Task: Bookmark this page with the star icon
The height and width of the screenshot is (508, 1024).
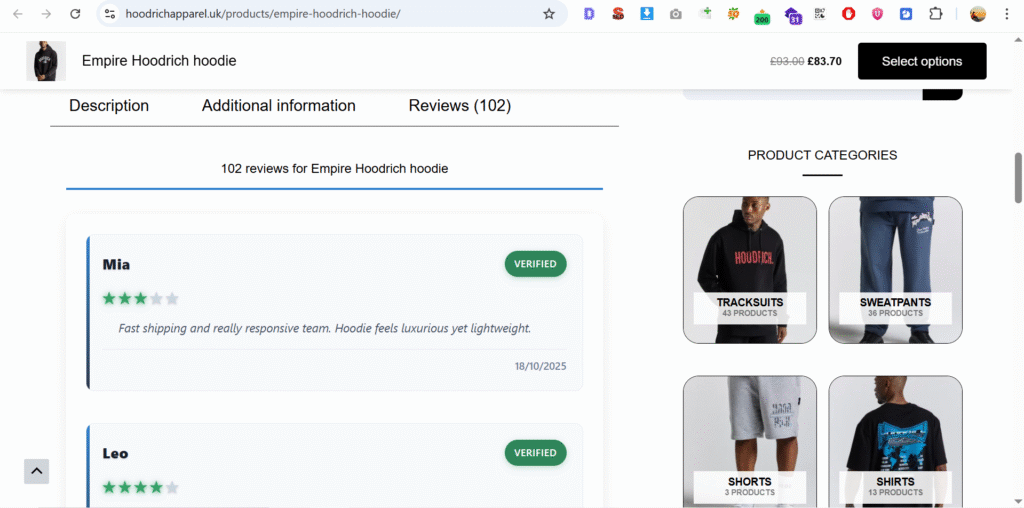Action: click(548, 14)
